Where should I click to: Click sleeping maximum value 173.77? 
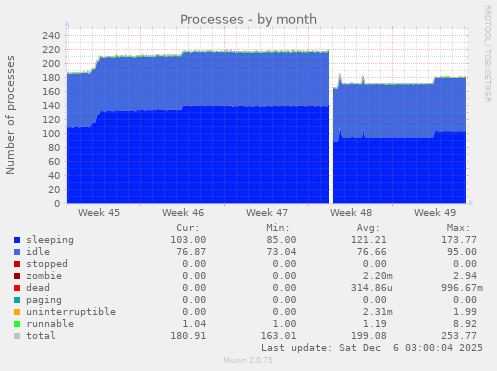click(459, 240)
